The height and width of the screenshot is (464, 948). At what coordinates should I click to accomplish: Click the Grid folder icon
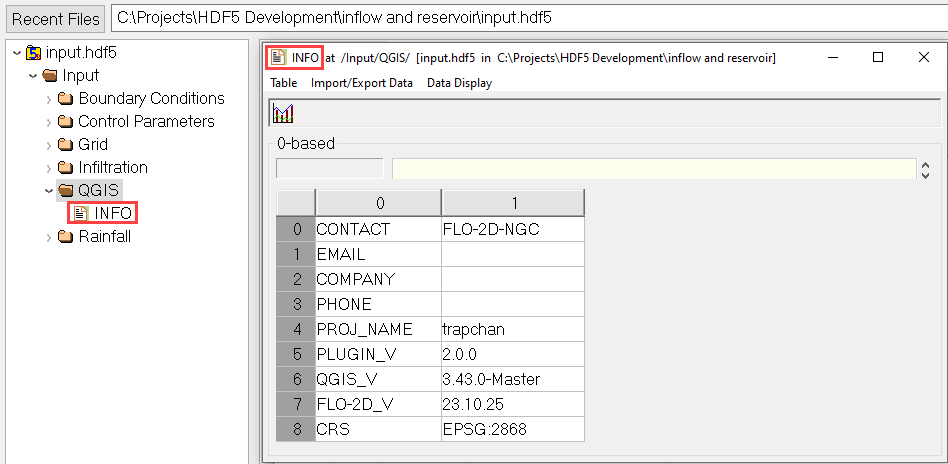click(66, 145)
